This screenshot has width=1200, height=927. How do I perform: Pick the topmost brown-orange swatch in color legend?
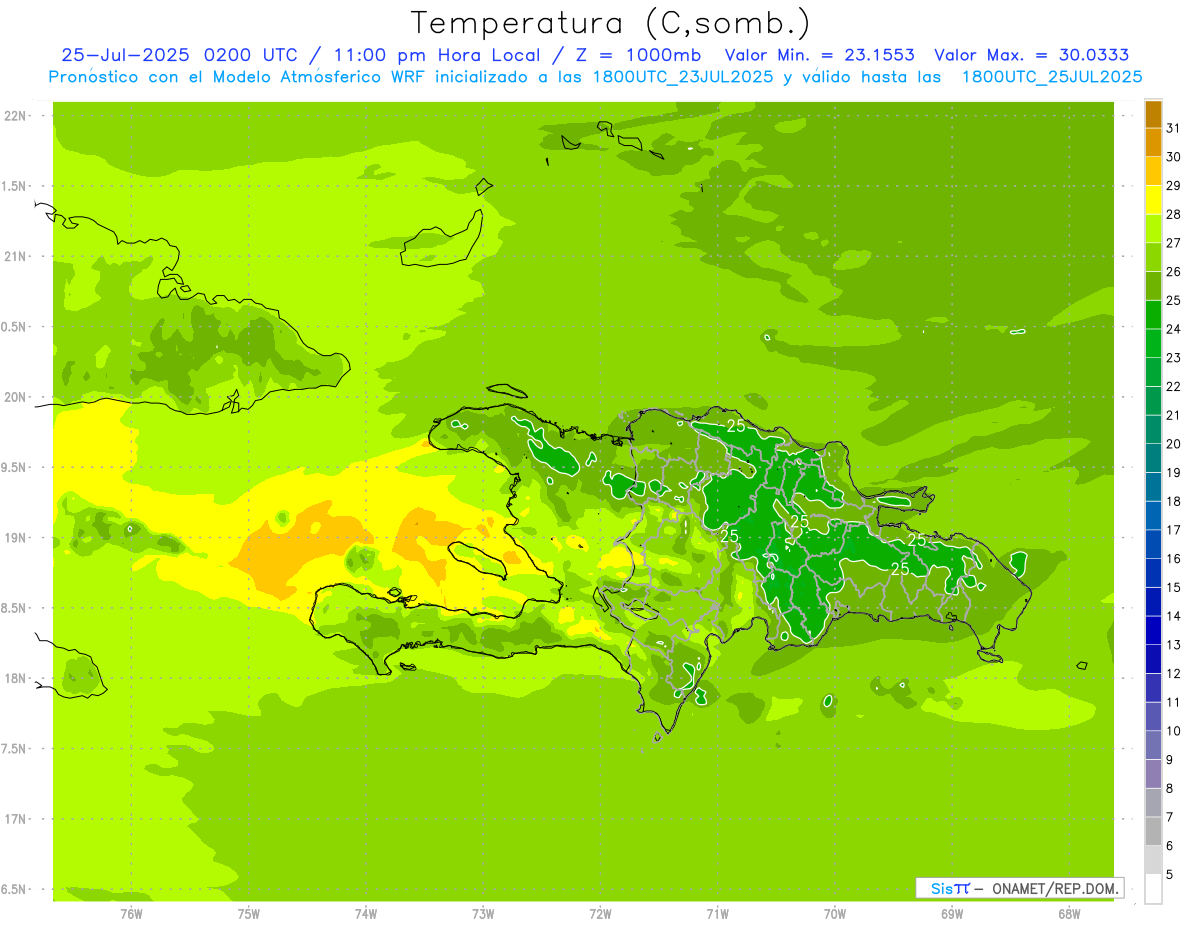[x=1153, y=114]
